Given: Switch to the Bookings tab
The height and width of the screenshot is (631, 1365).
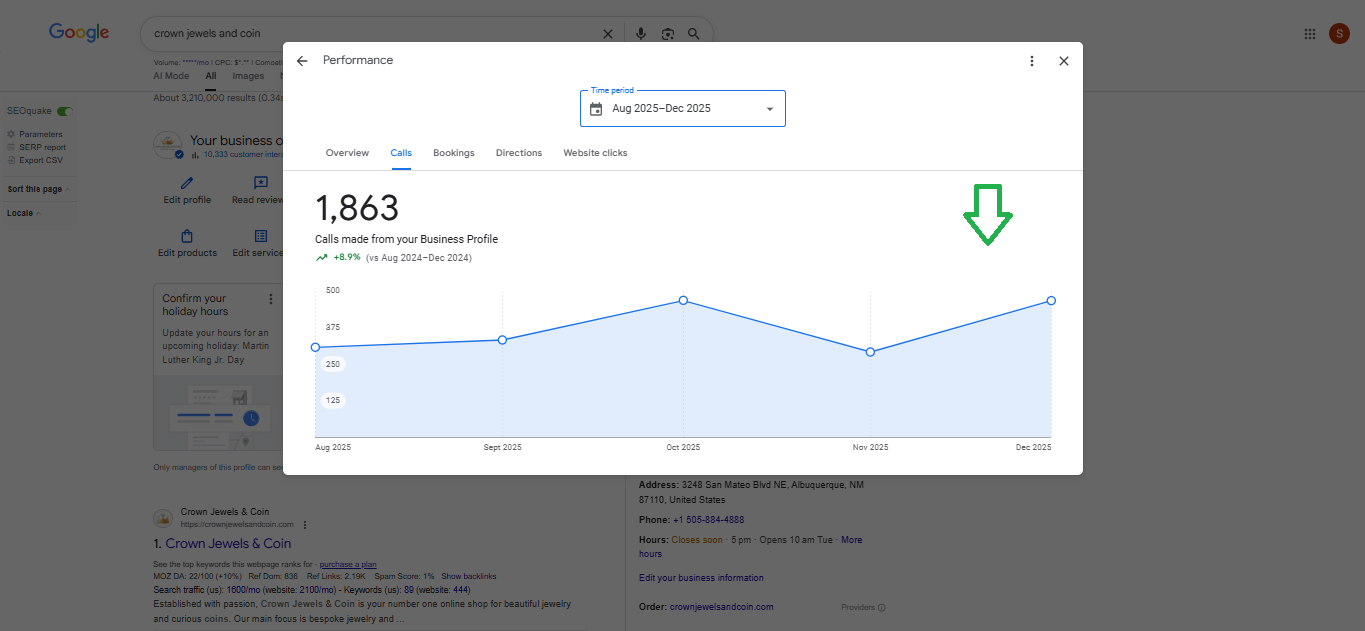Looking at the screenshot, I should pos(454,153).
